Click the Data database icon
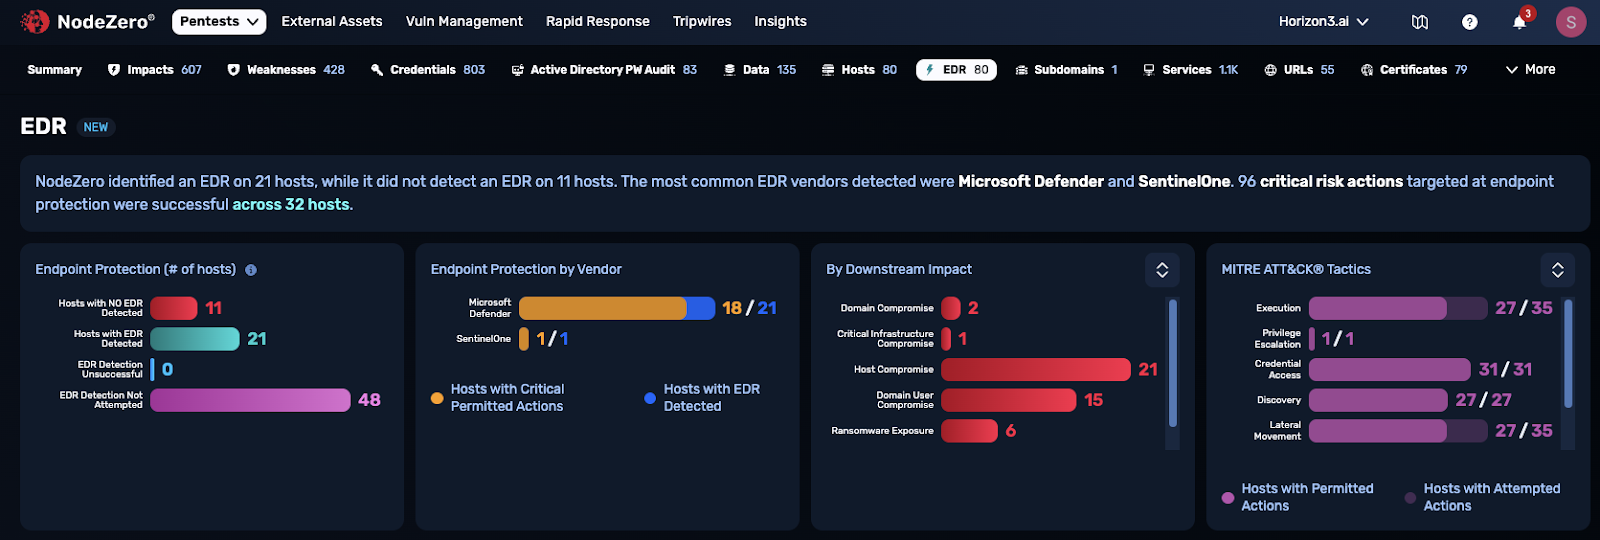This screenshot has width=1600, height=540. [x=730, y=70]
